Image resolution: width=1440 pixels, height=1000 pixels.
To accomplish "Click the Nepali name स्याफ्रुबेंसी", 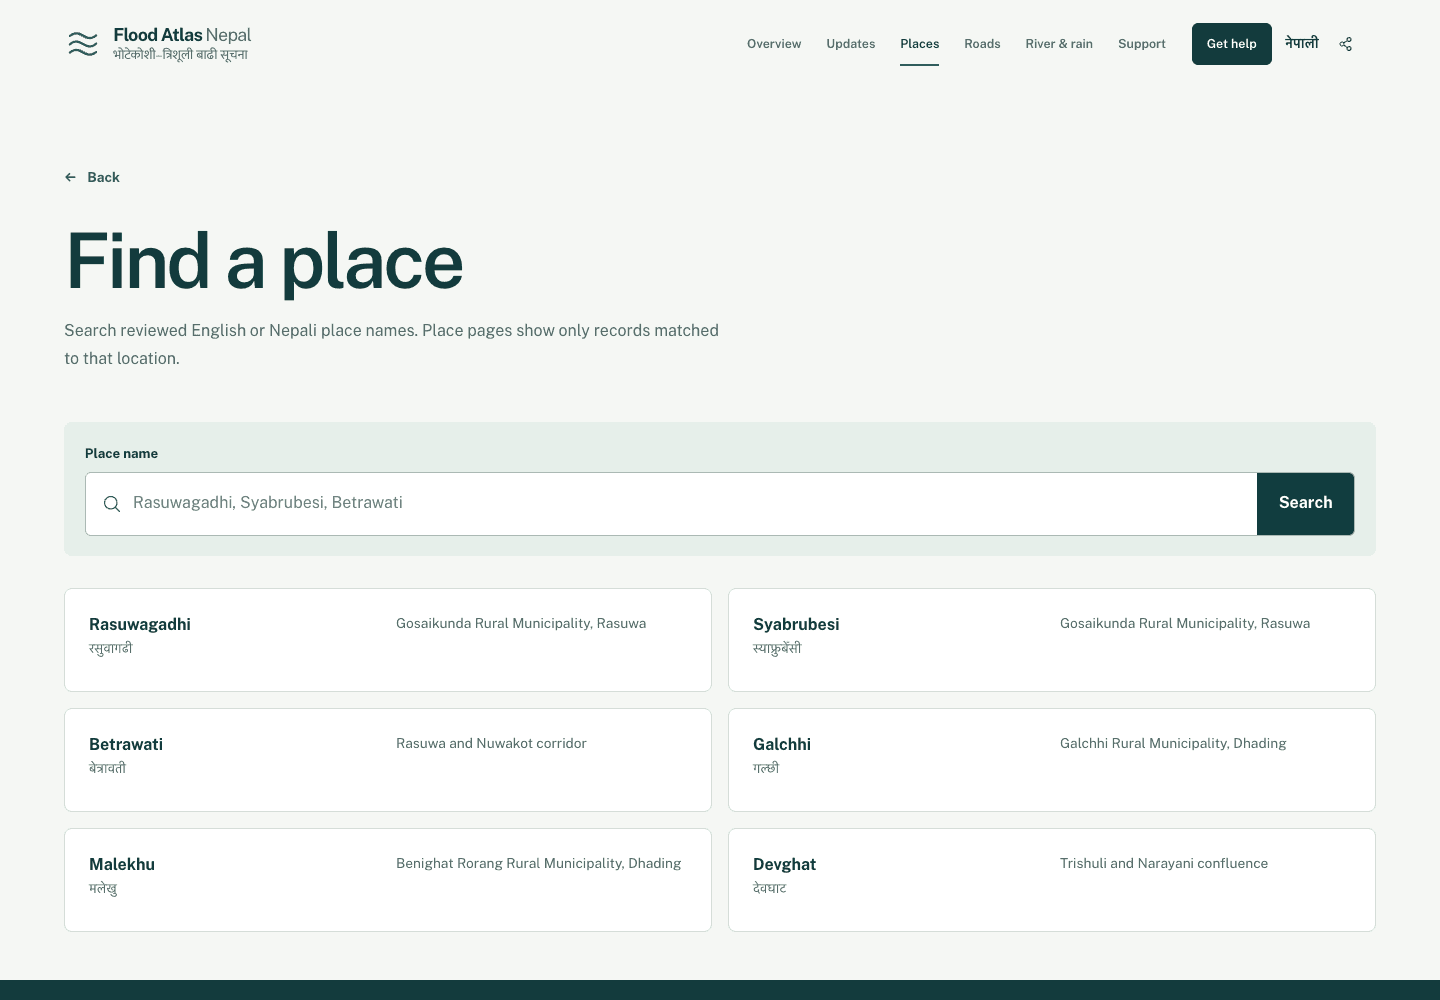I will point(777,648).
